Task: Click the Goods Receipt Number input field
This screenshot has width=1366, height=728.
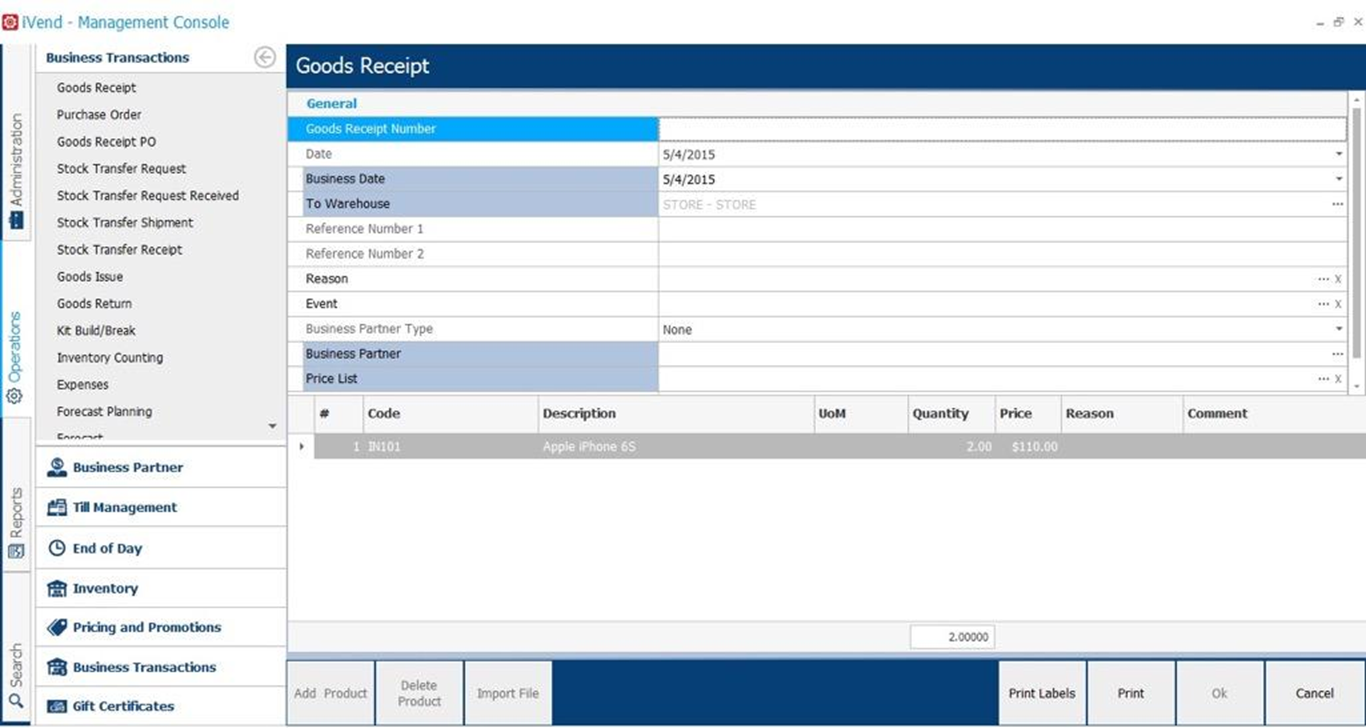Action: tap(1002, 129)
